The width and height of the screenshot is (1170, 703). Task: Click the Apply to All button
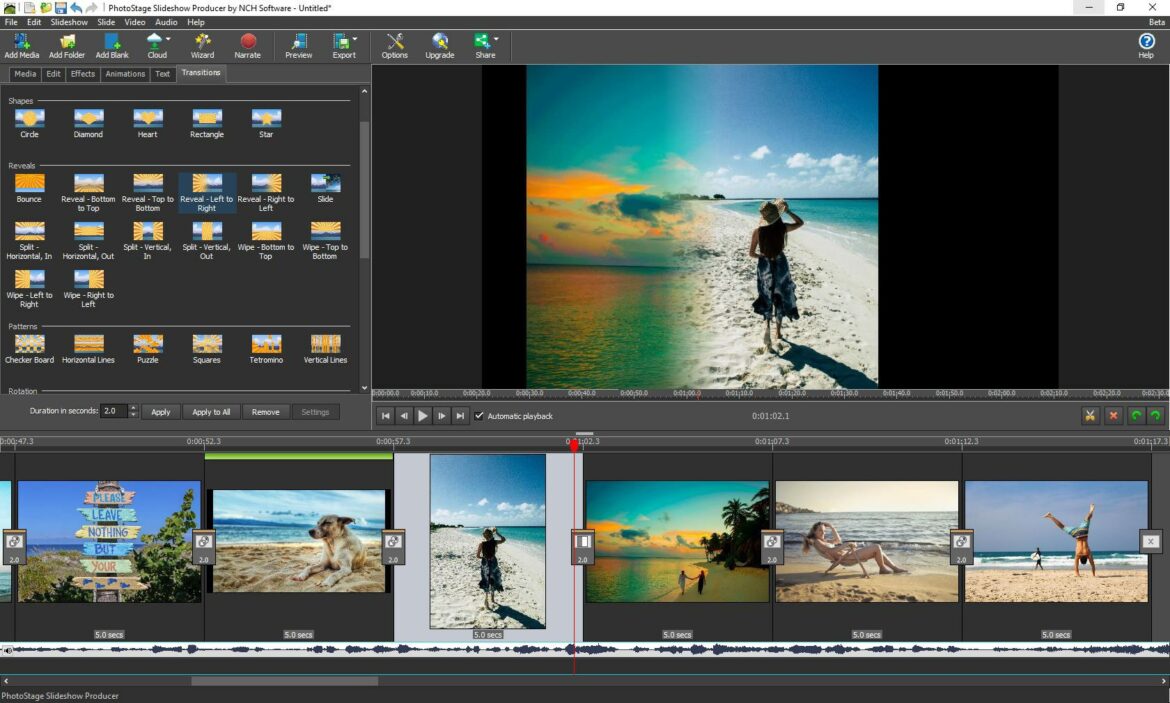tap(211, 411)
